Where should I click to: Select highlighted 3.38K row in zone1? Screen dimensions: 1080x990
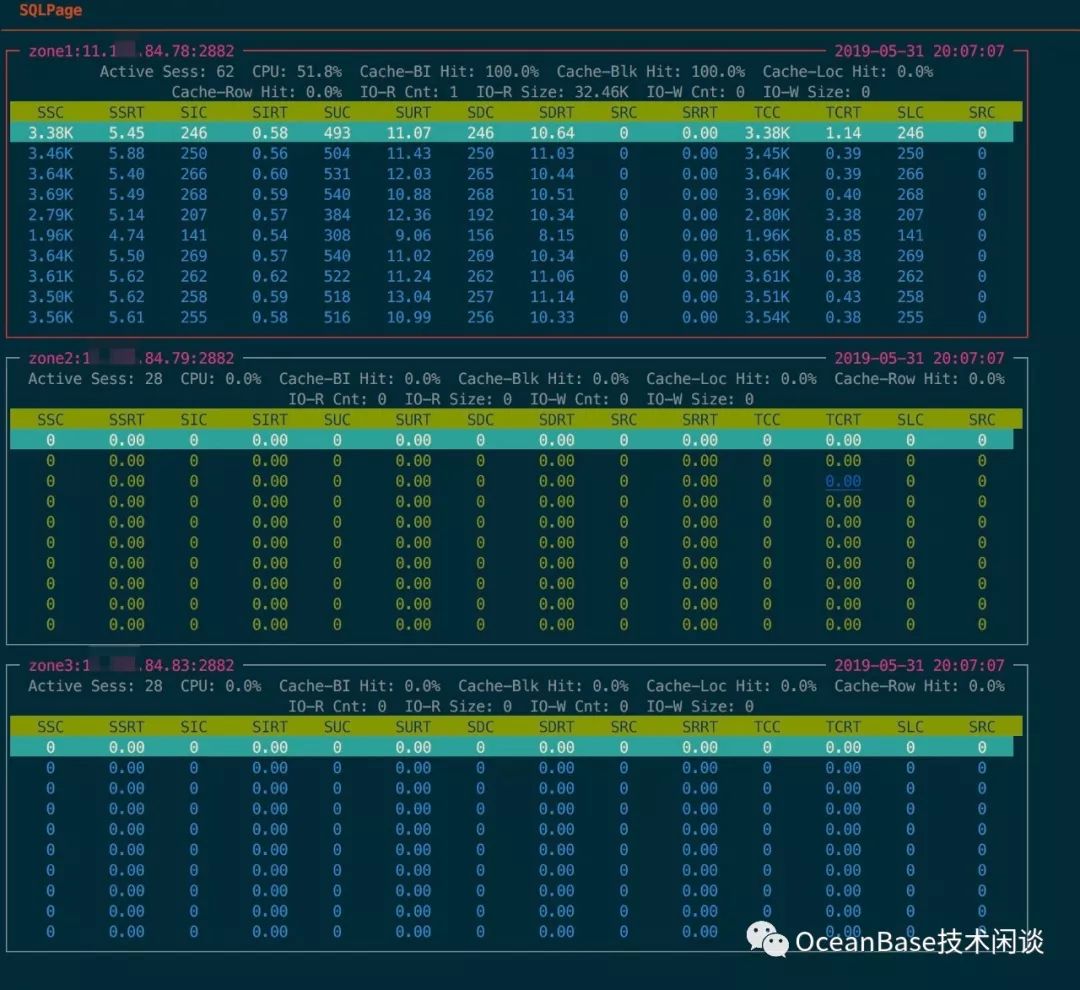tap(511, 133)
